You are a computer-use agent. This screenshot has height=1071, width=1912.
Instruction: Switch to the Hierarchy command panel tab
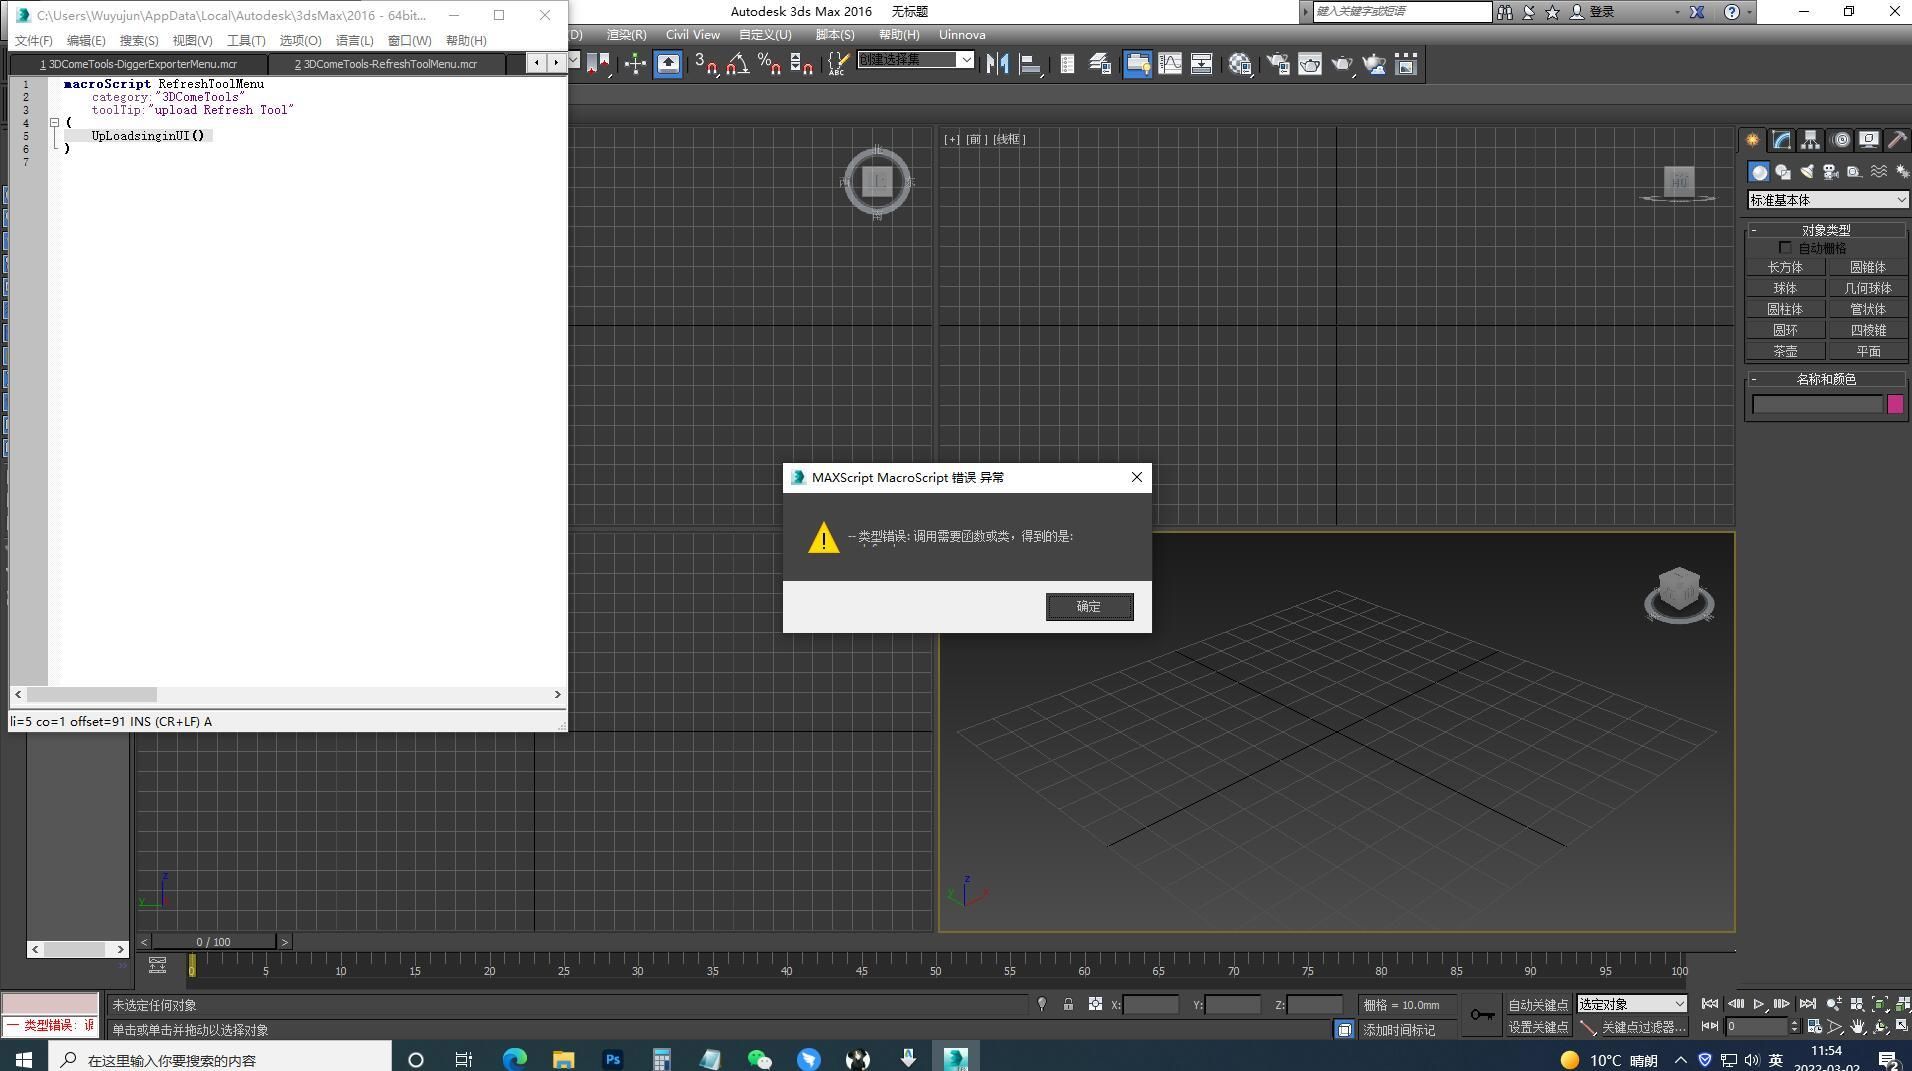(x=1811, y=140)
